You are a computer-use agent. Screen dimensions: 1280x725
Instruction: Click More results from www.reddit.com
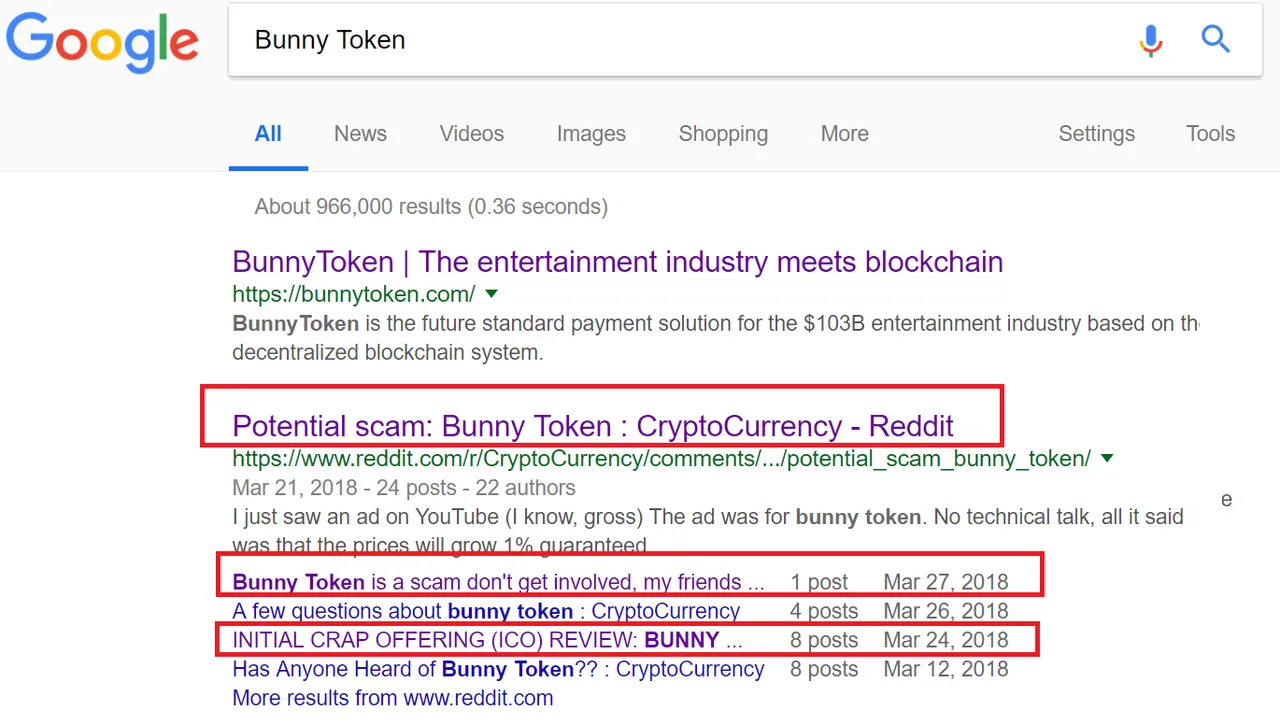click(x=392, y=698)
